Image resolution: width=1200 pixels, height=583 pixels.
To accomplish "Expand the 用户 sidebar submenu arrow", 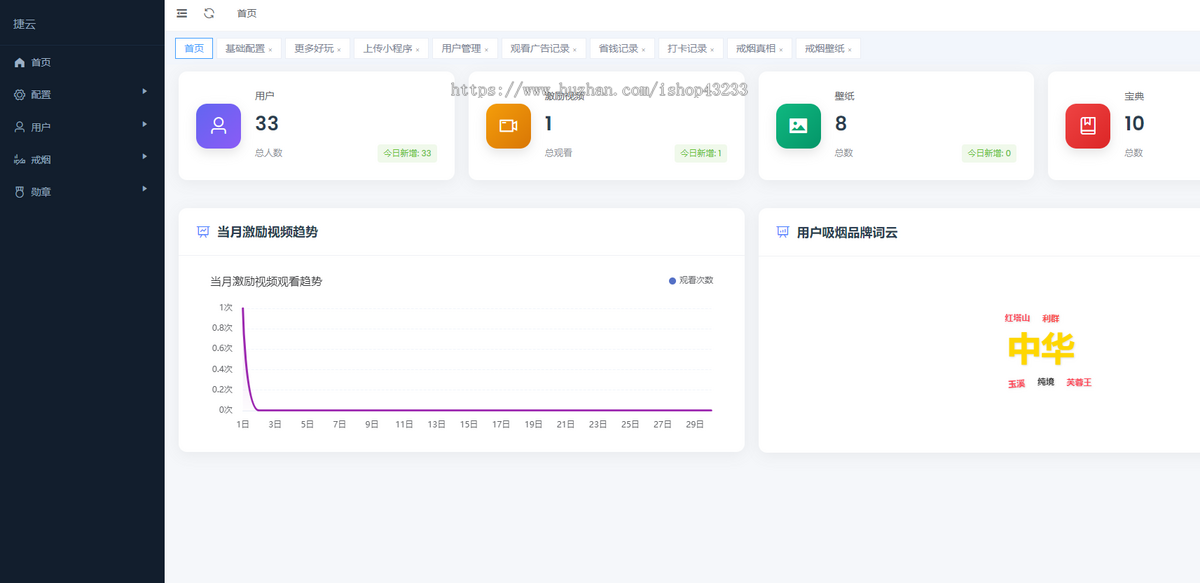I will pos(145,124).
